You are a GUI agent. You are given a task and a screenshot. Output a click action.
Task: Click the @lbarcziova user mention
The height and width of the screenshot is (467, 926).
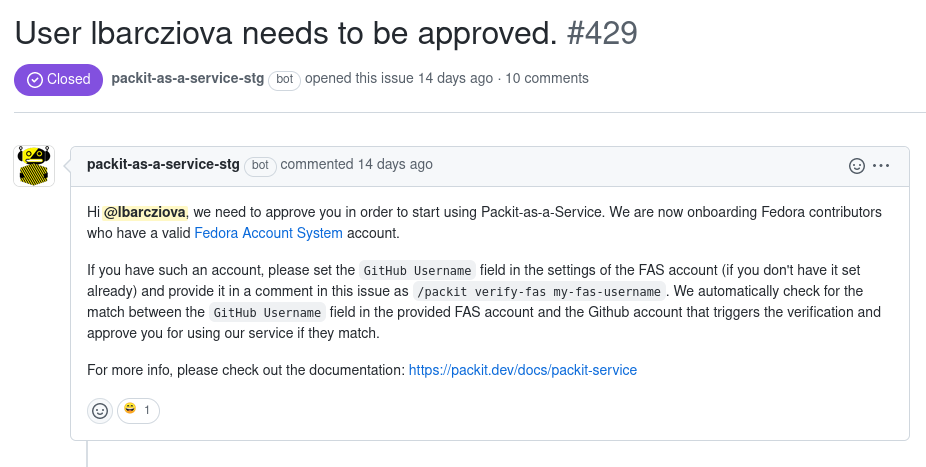[x=145, y=212]
